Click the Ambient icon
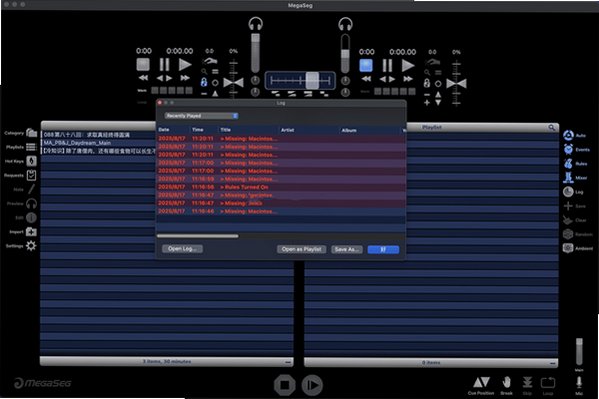This screenshot has width=599, height=399. tap(568, 248)
